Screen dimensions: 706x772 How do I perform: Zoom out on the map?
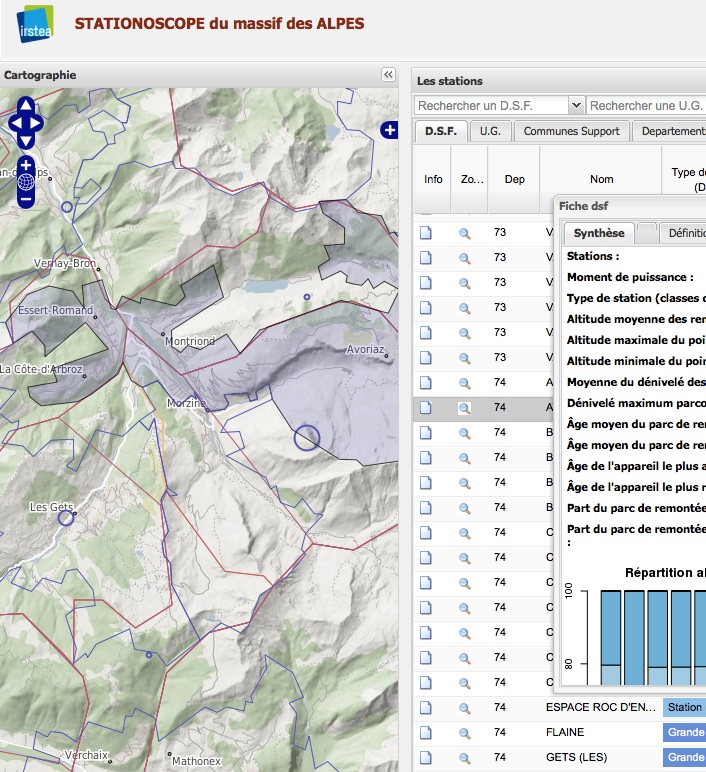pyautogui.click(x=26, y=199)
